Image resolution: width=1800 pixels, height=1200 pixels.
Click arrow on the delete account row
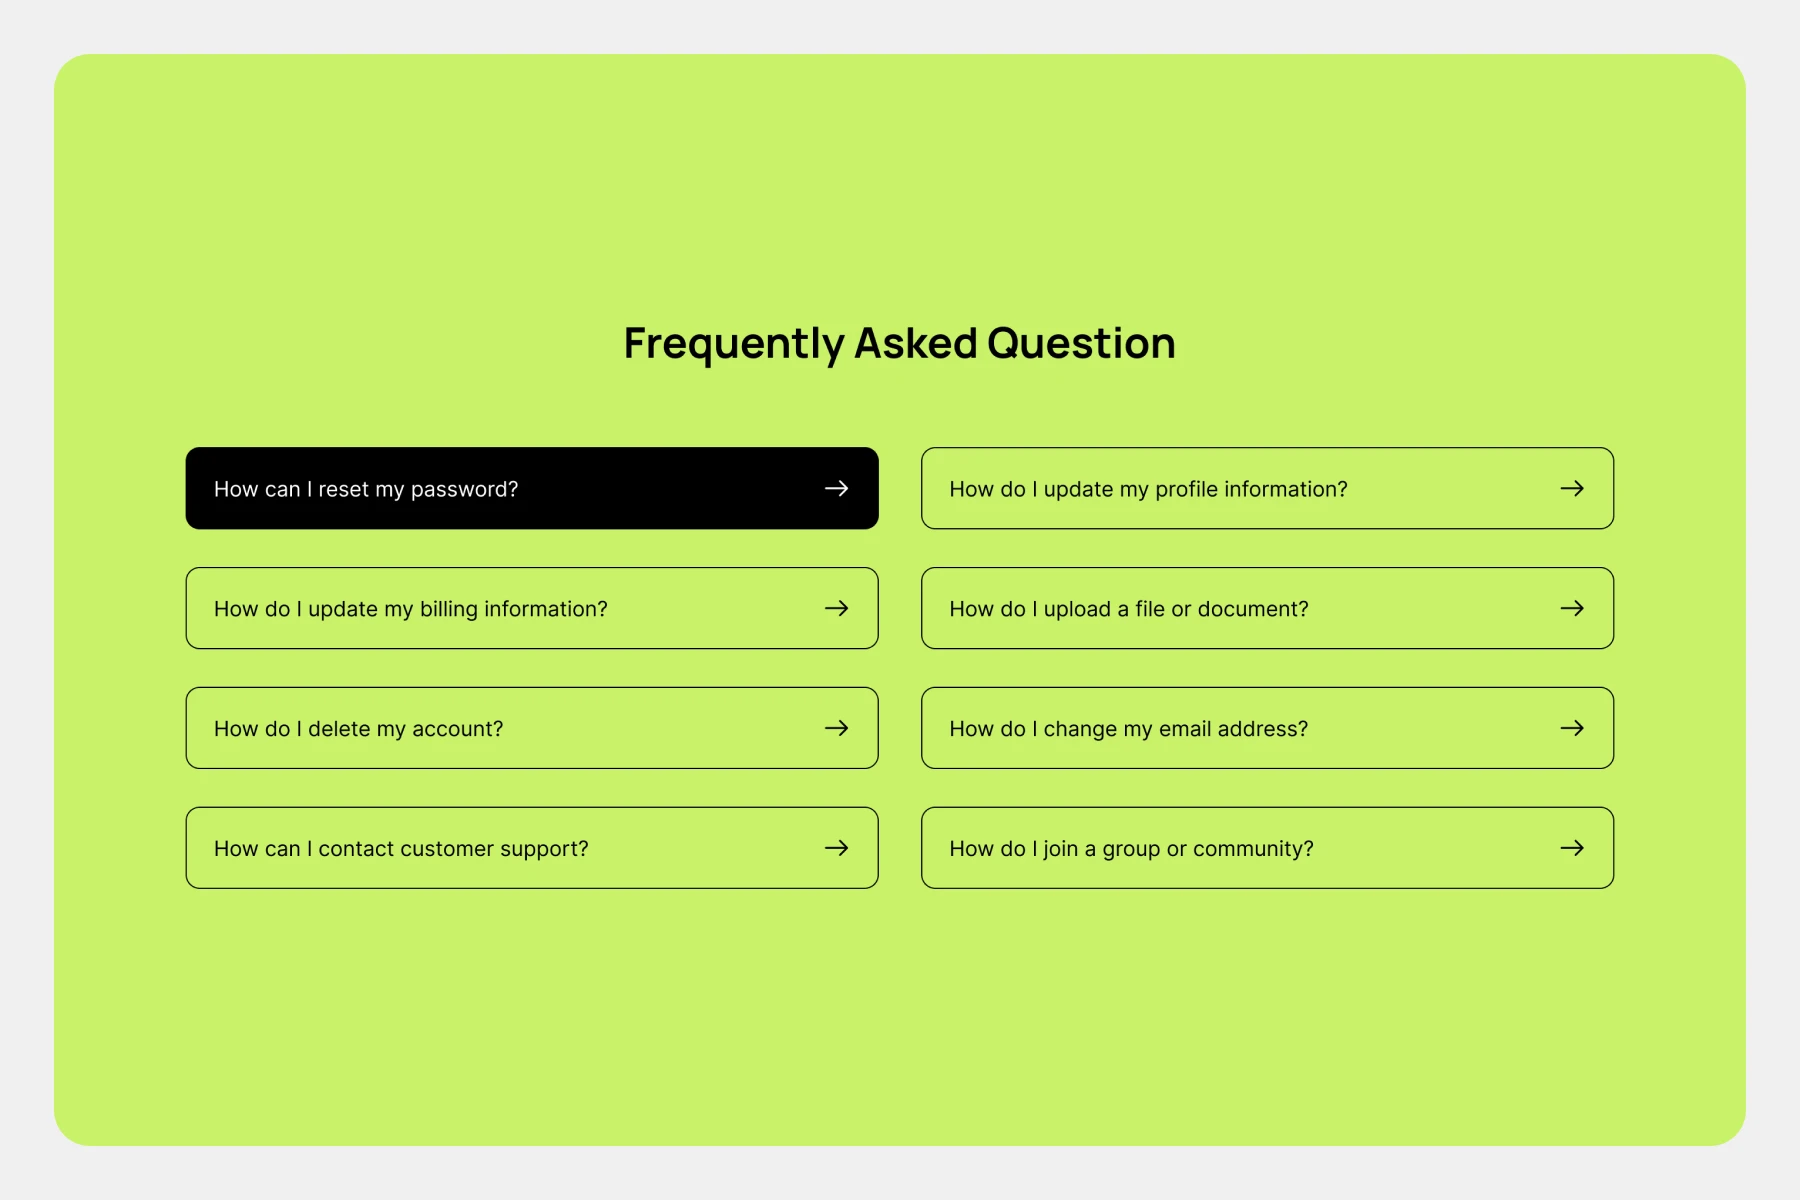[x=836, y=728]
